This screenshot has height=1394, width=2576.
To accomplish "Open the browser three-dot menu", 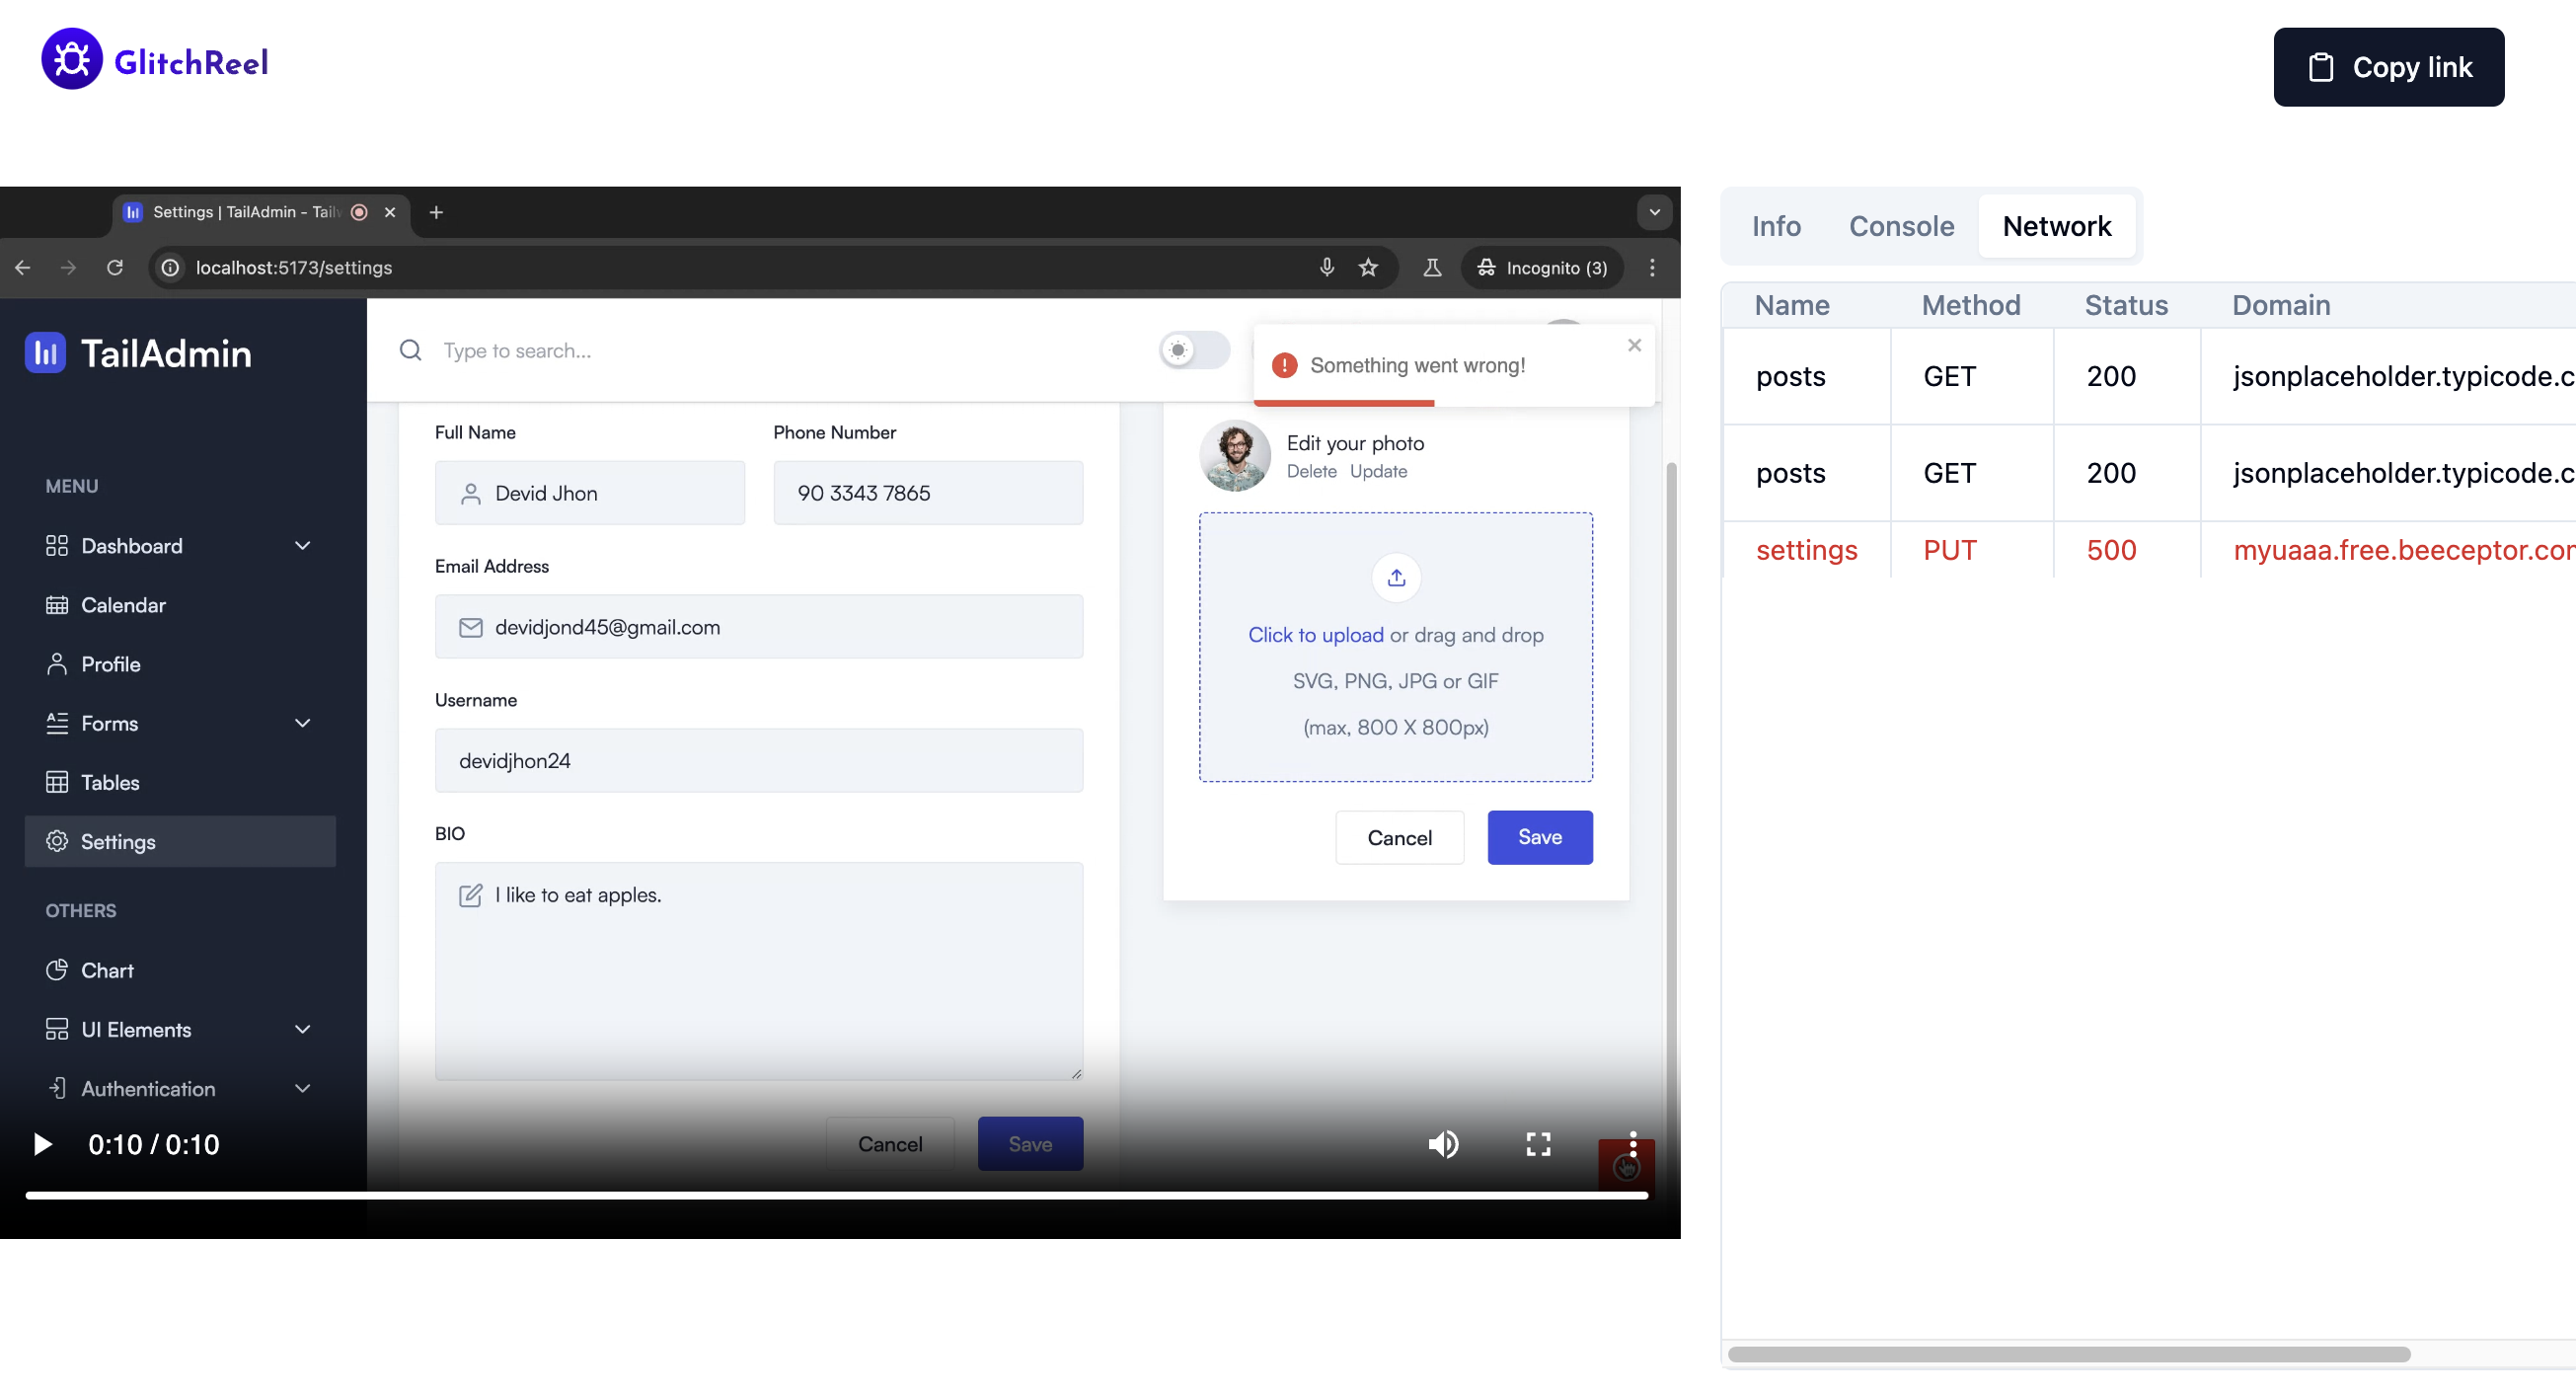I will [1652, 267].
